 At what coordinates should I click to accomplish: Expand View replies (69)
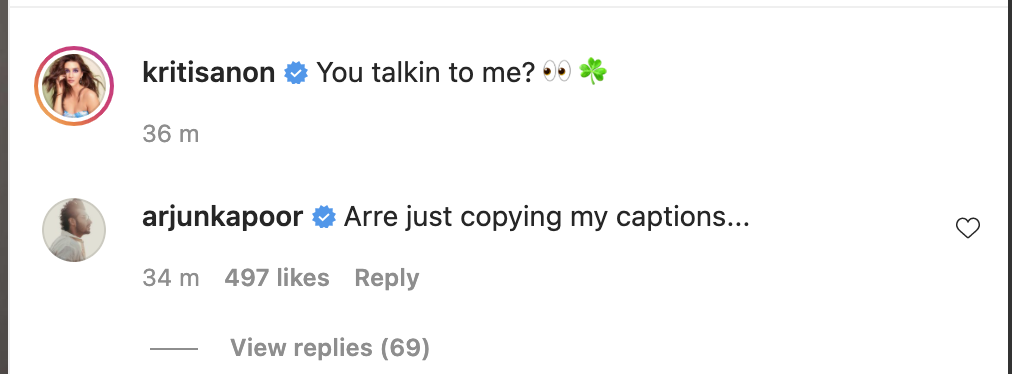330,348
